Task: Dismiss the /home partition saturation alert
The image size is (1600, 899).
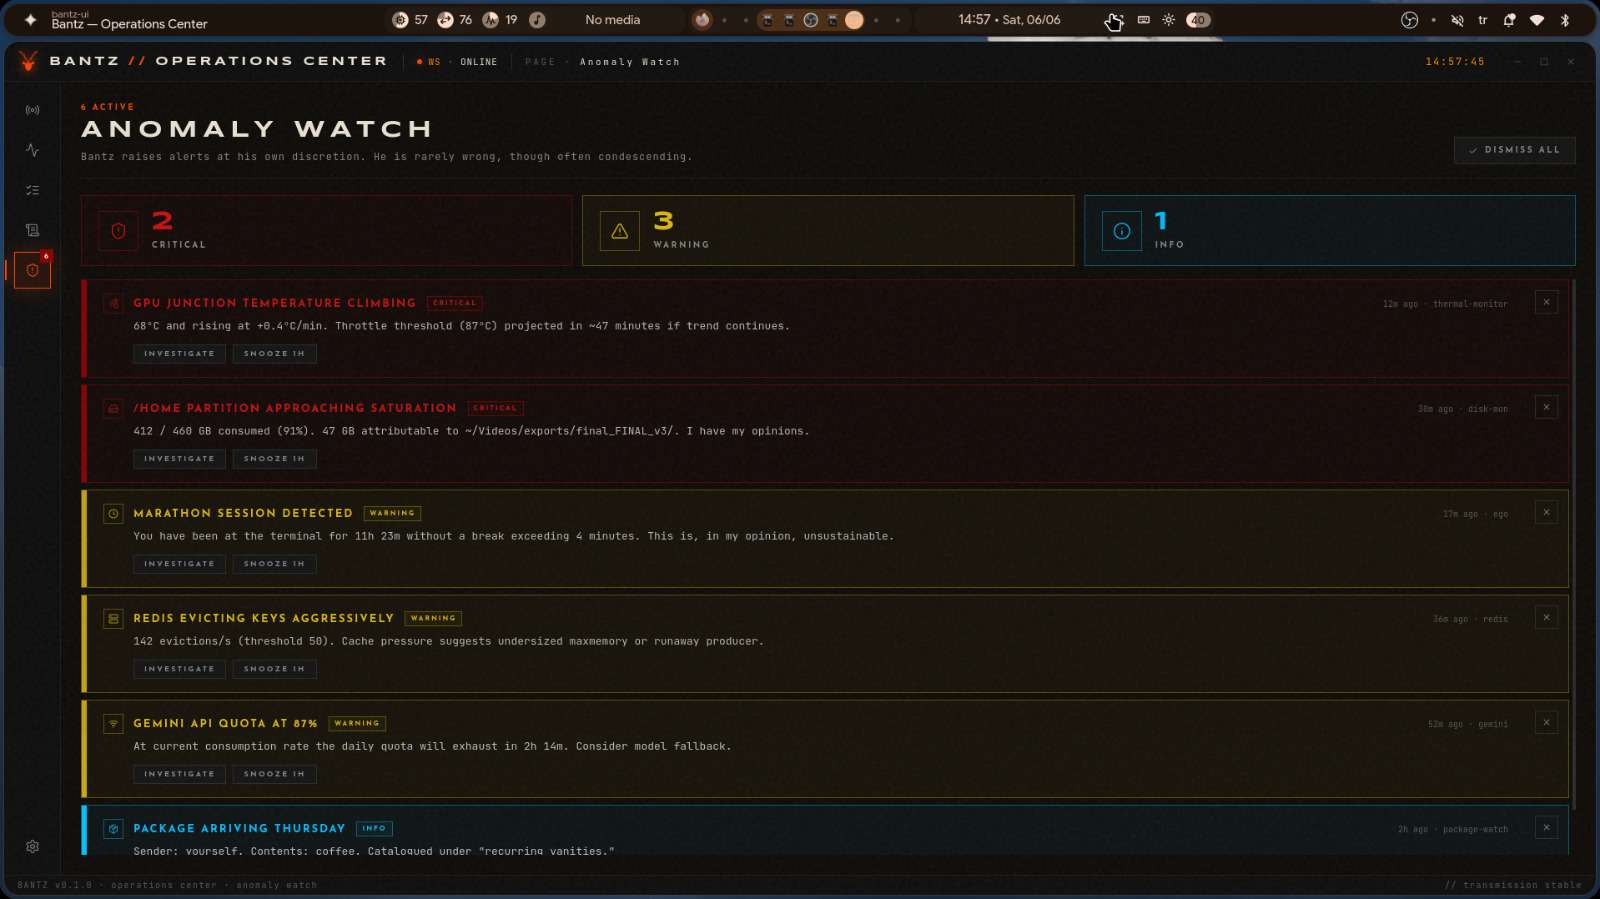Action: pos(1546,407)
